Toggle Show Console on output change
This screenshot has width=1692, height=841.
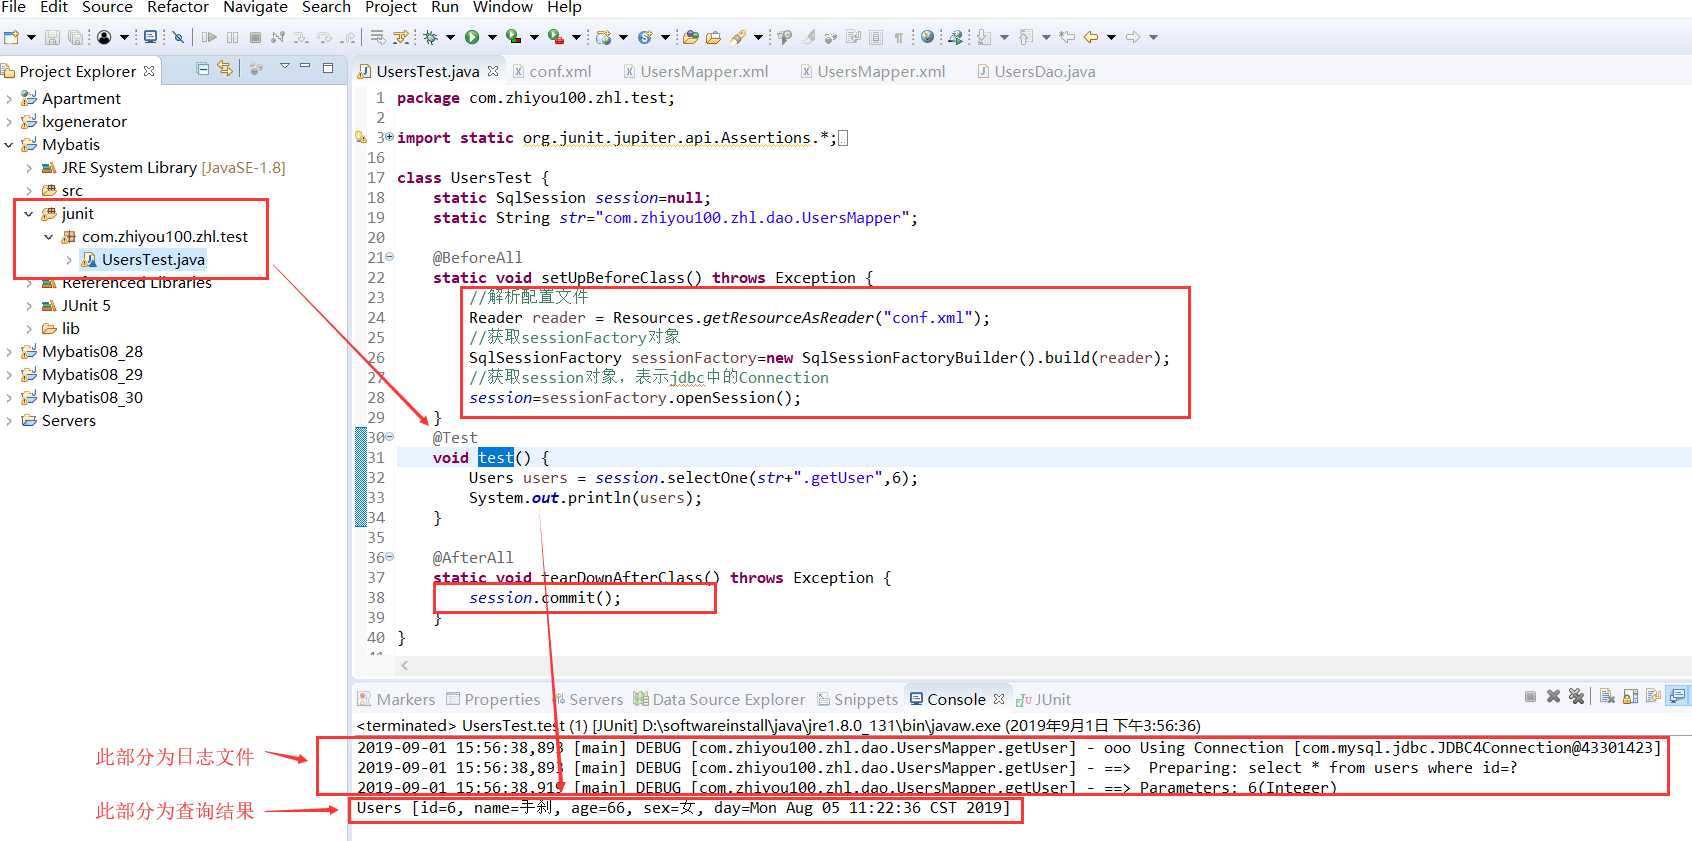pos(1678,696)
